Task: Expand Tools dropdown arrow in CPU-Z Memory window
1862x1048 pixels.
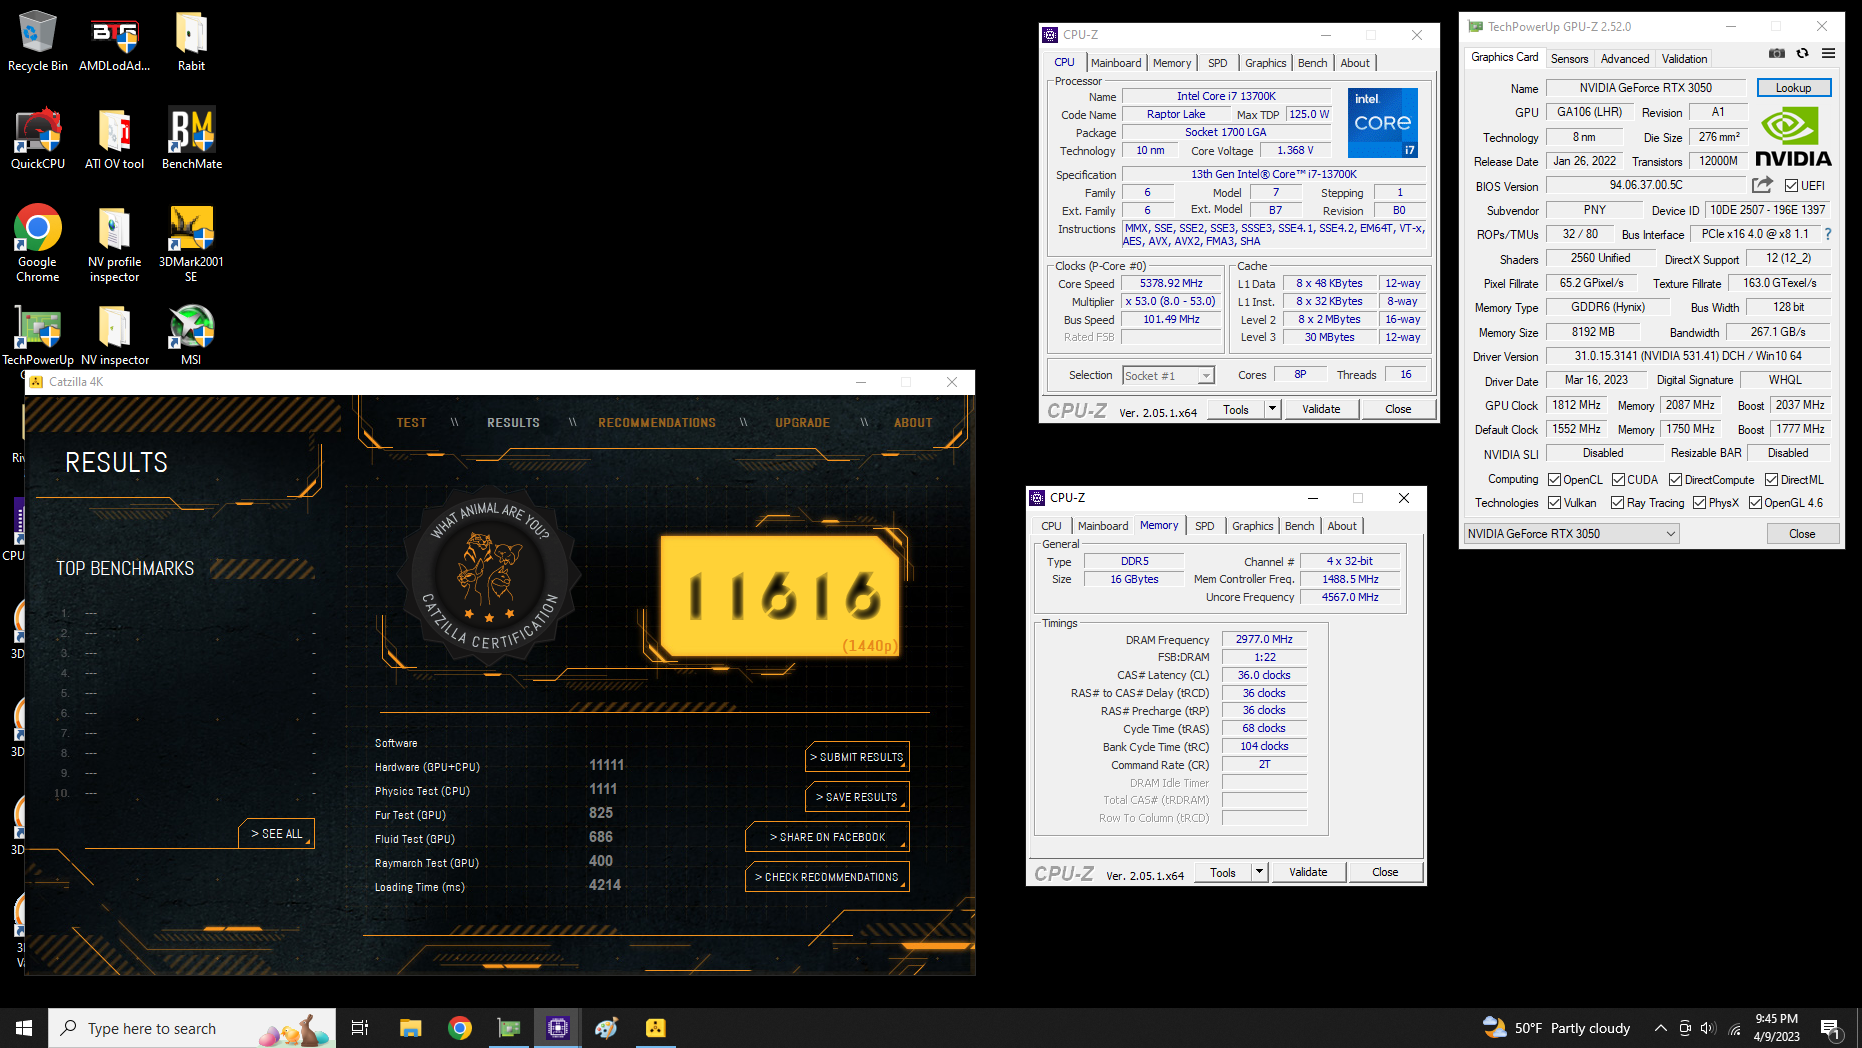Action: (x=1259, y=872)
